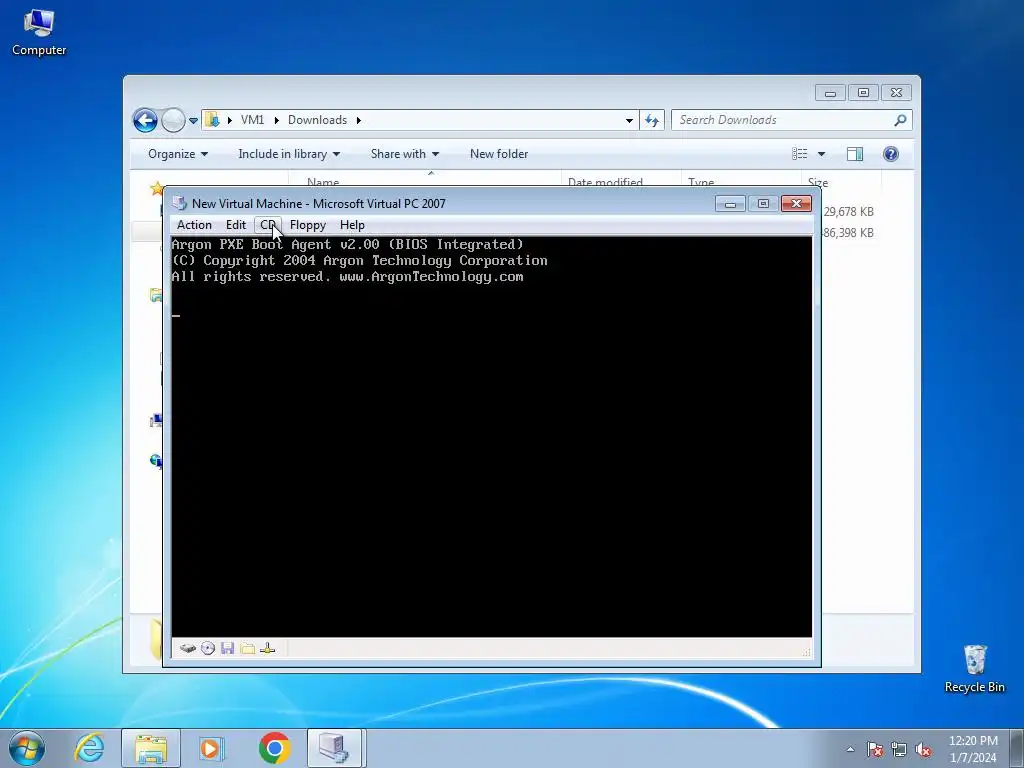
Task: Open the Computer desktop icon
Action: point(39,33)
